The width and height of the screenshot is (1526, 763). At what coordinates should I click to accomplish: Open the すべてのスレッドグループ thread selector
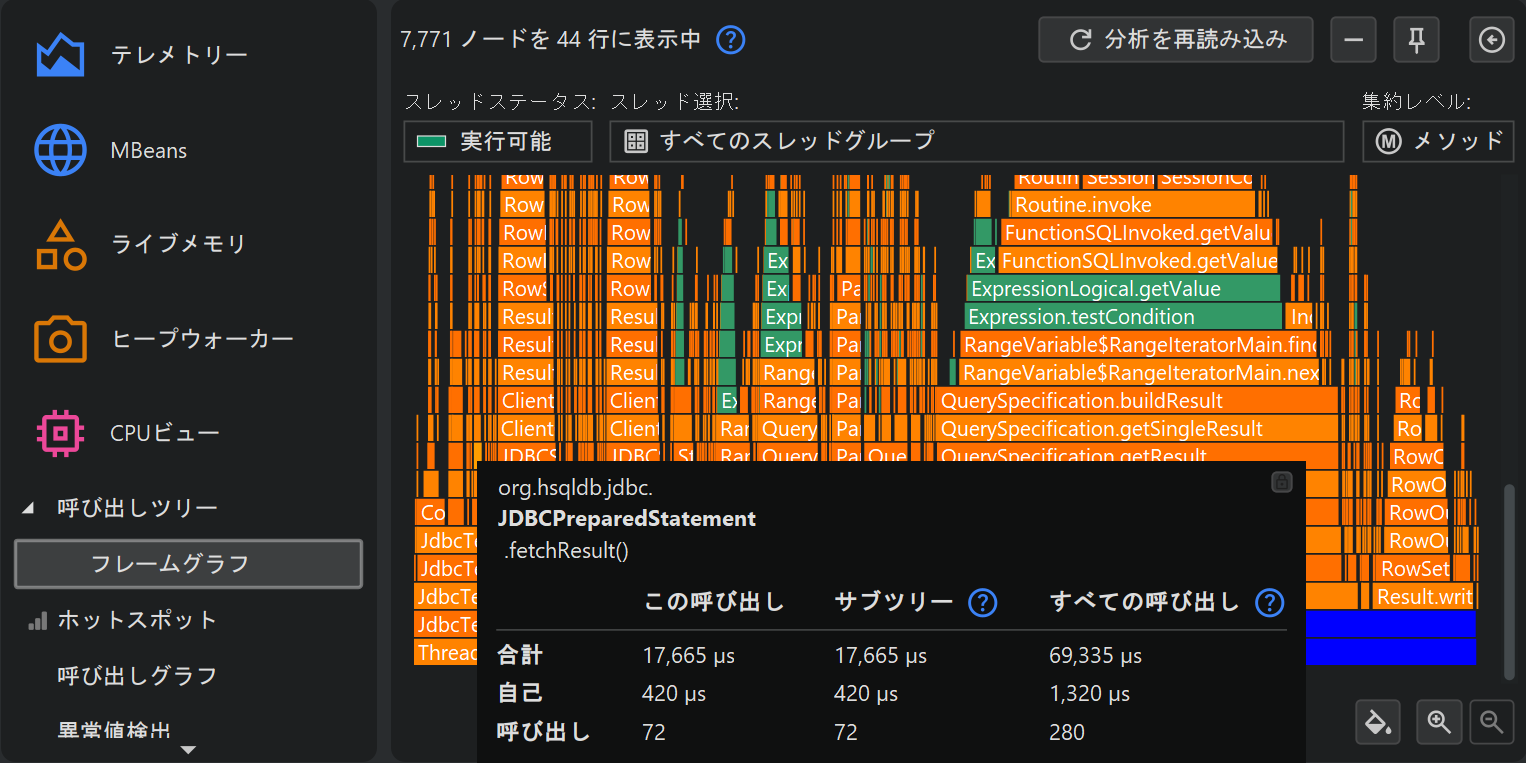click(975, 141)
